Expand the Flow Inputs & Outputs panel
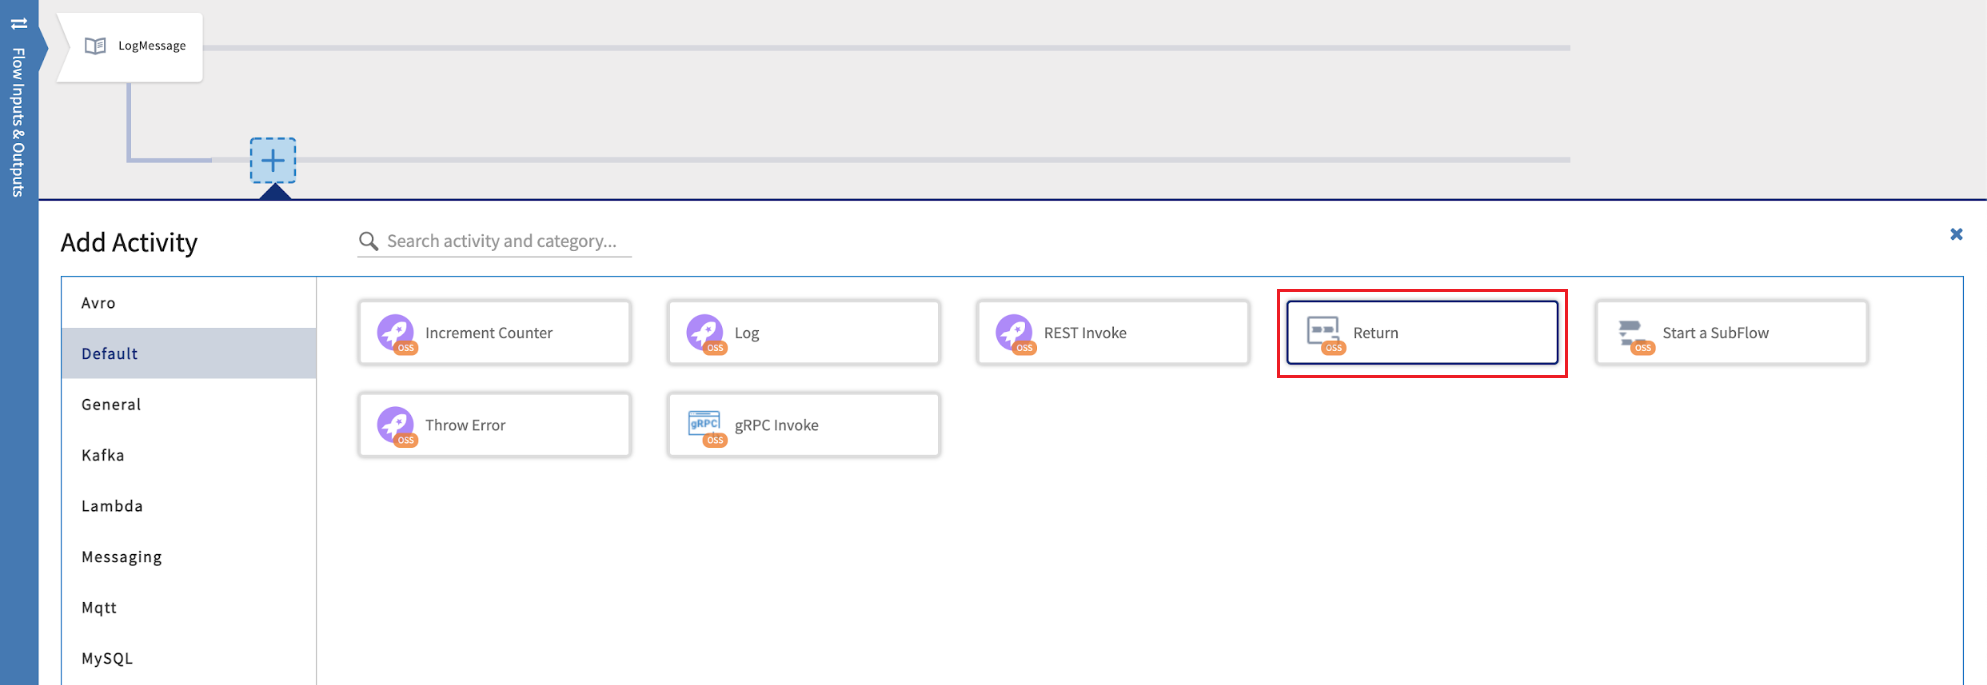The width and height of the screenshot is (1987, 685). [18, 110]
